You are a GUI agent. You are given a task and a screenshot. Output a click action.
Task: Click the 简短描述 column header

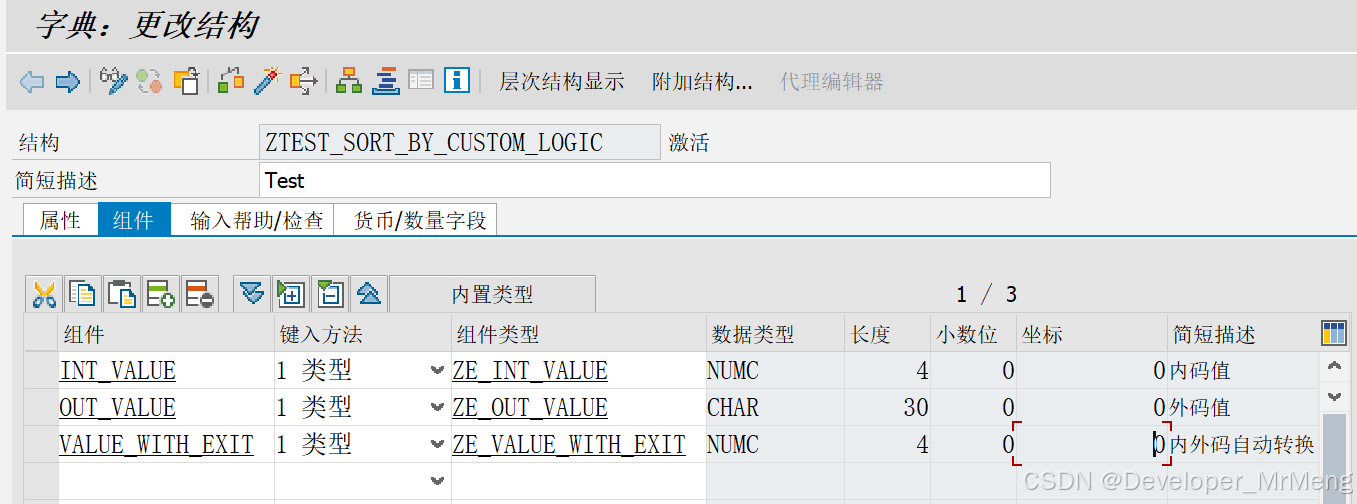pos(1244,334)
